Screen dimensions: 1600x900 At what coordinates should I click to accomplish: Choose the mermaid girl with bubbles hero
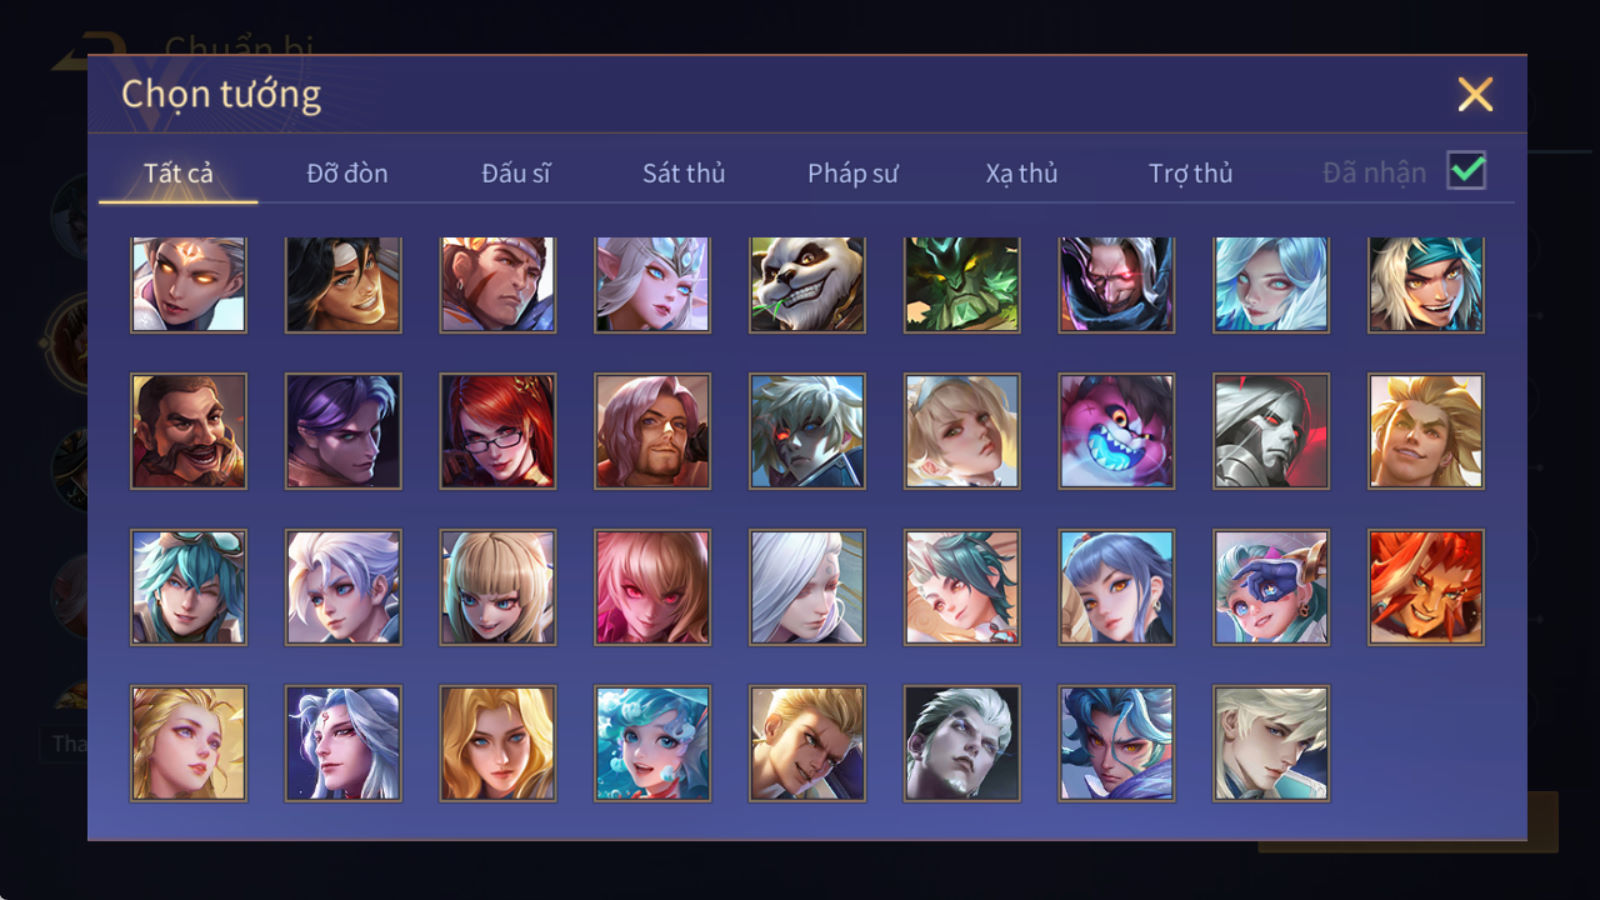pyautogui.click(x=652, y=743)
